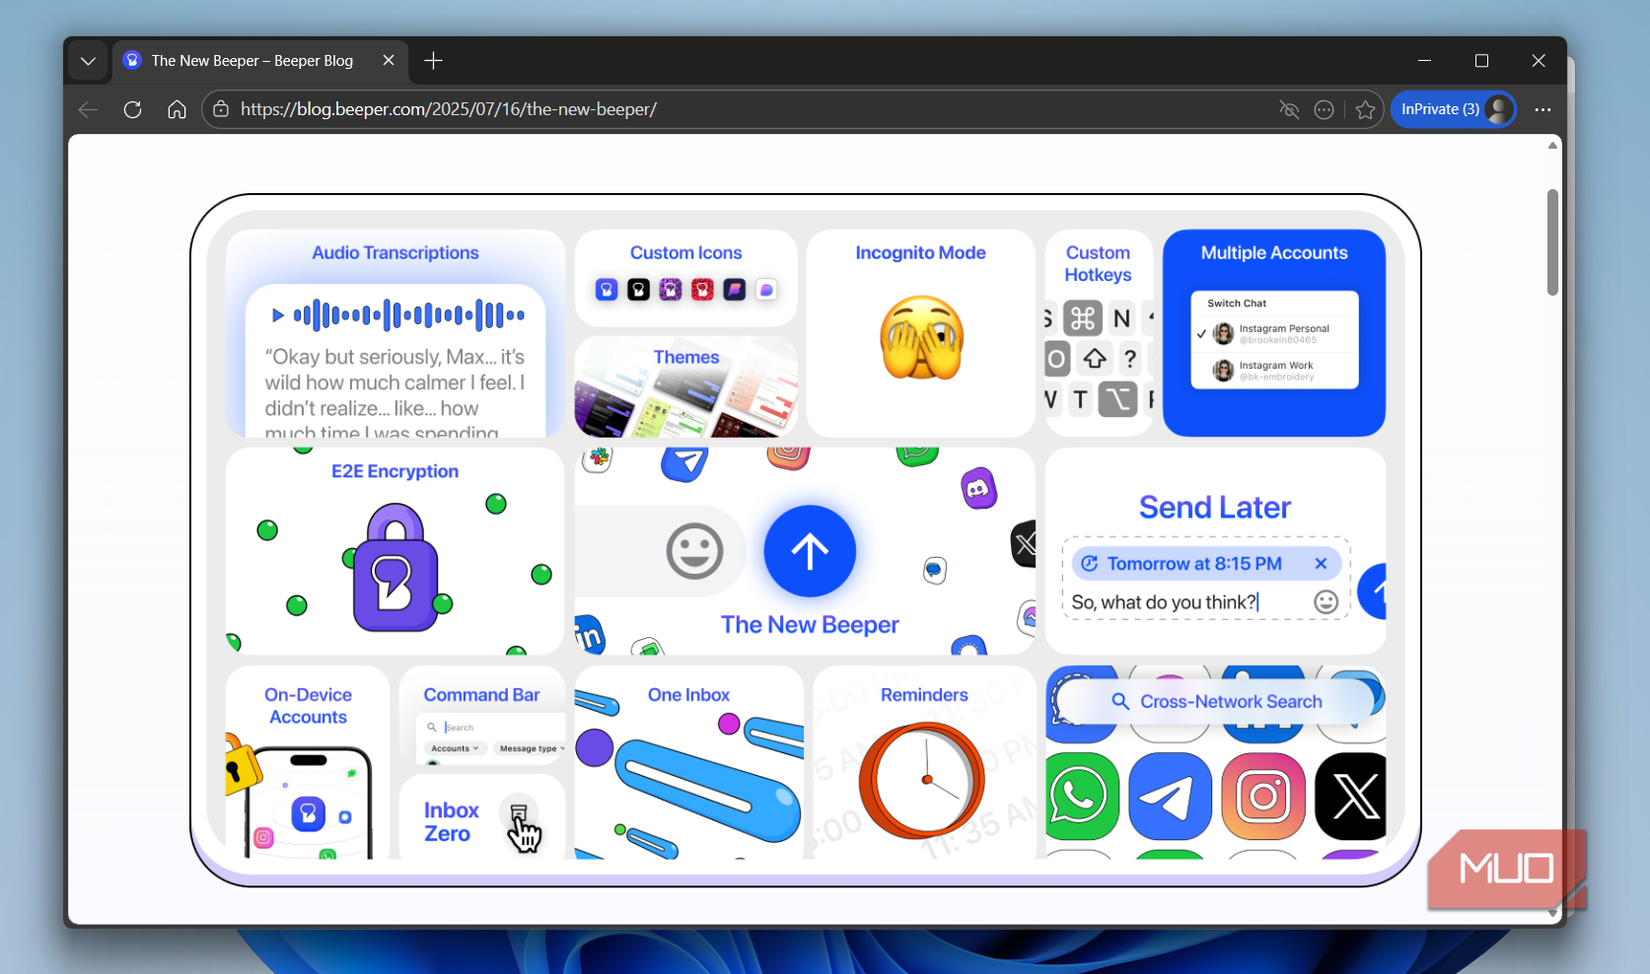Click the emoji icon in Send Later message
The height and width of the screenshot is (974, 1650).
click(x=1326, y=602)
